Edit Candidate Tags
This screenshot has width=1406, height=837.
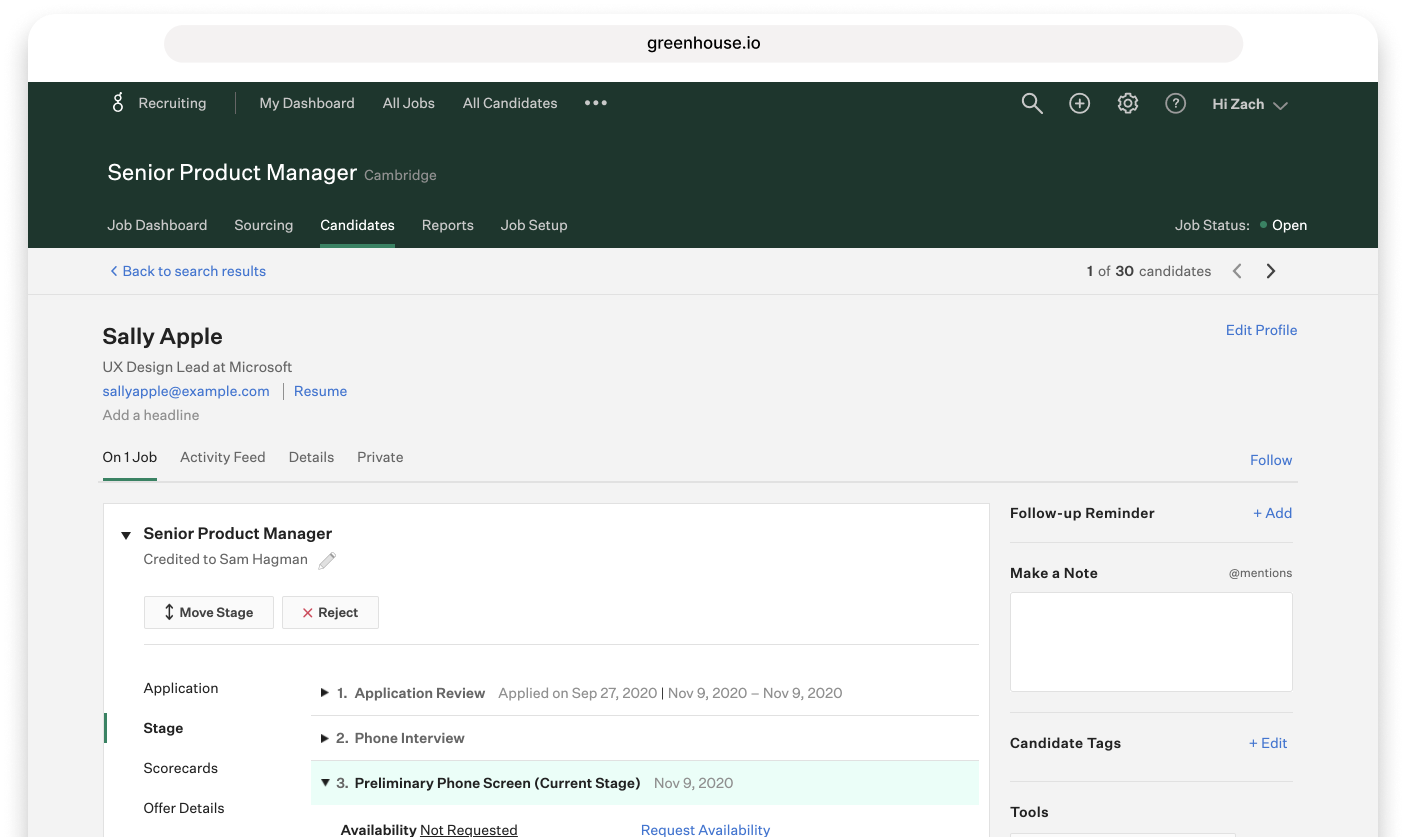pos(1268,743)
